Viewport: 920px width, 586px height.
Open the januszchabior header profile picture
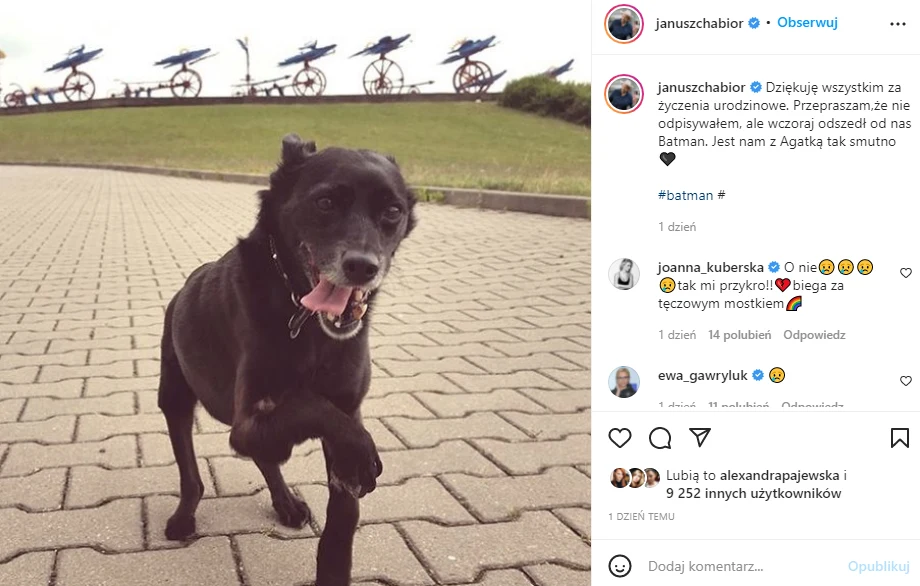pyautogui.click(x=624, y=23)
